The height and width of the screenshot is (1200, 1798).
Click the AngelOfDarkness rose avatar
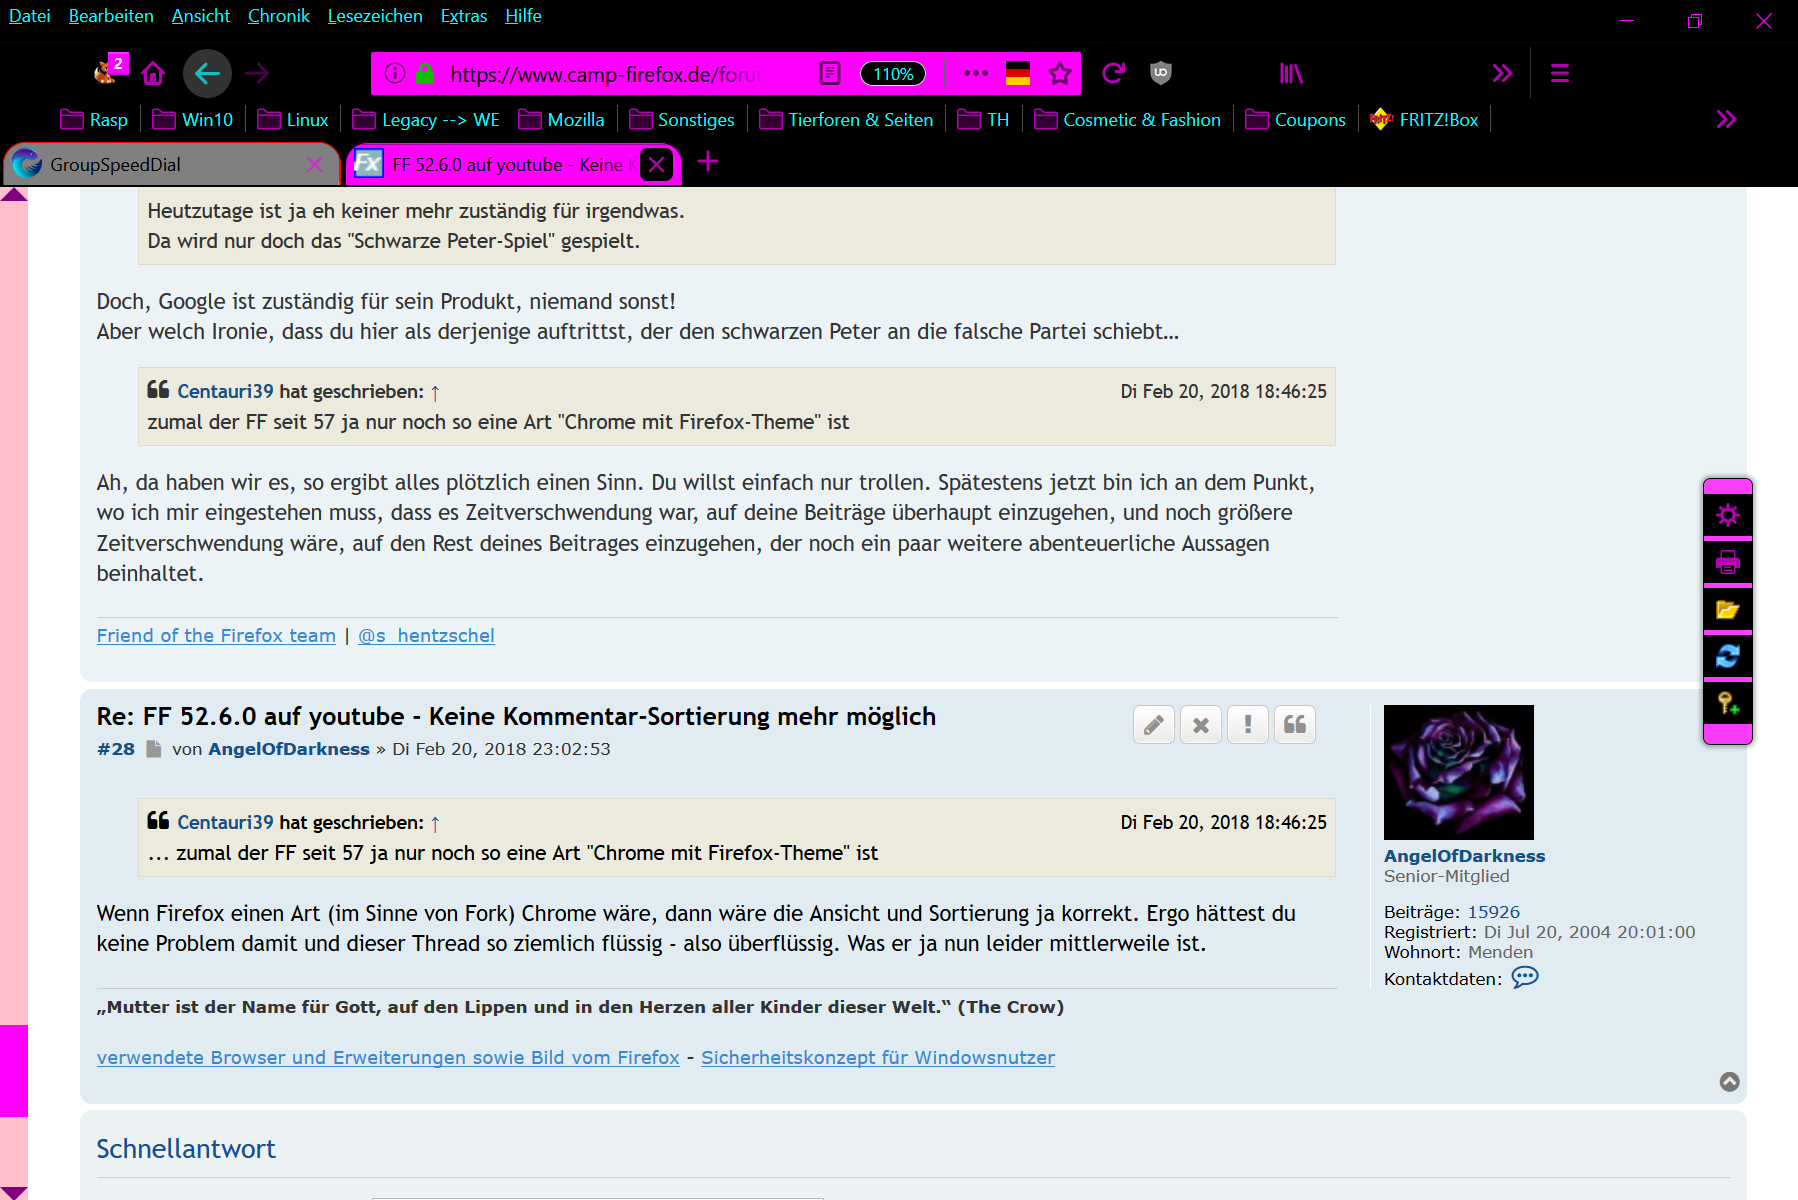1459,772
